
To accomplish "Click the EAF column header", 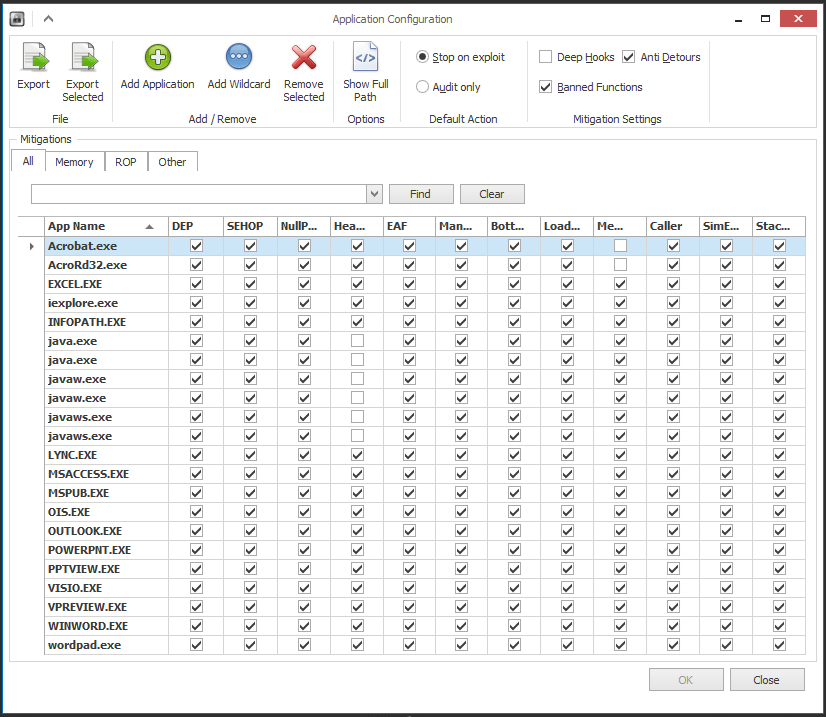I will click(409, 226).
